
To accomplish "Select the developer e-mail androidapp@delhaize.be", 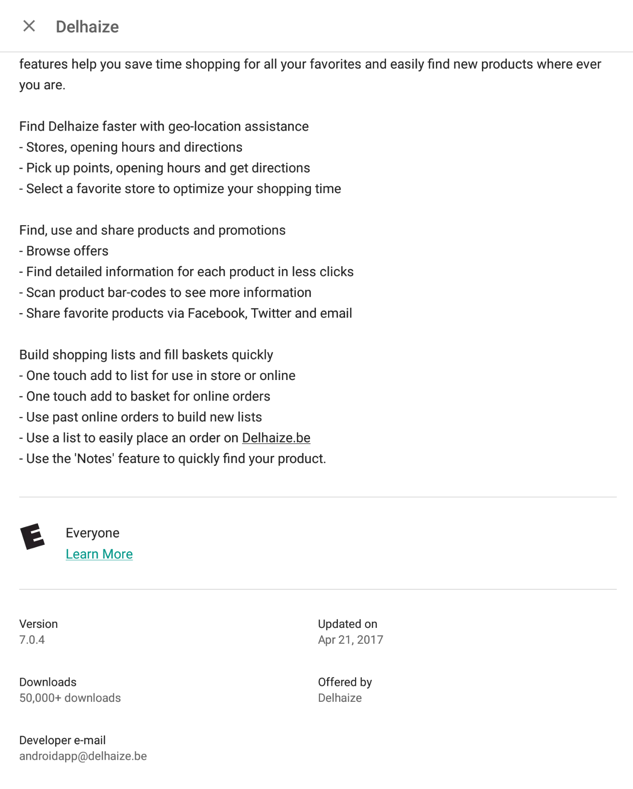I will [83, 756].
